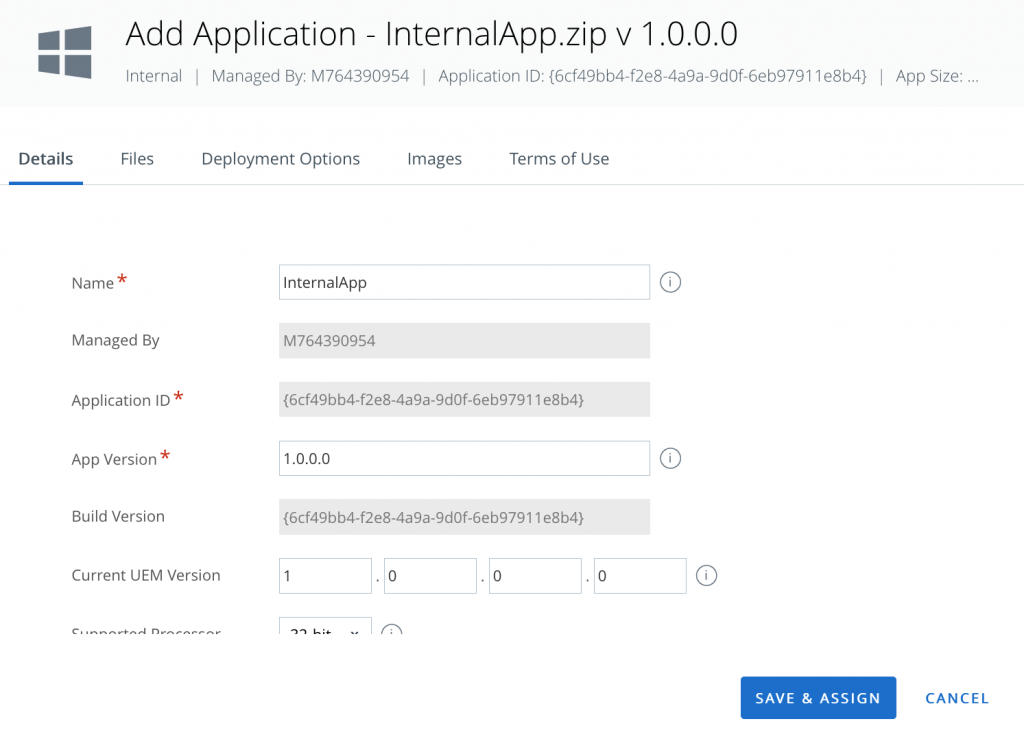
Task: Select the Images tab
Action: coord(434,159)
